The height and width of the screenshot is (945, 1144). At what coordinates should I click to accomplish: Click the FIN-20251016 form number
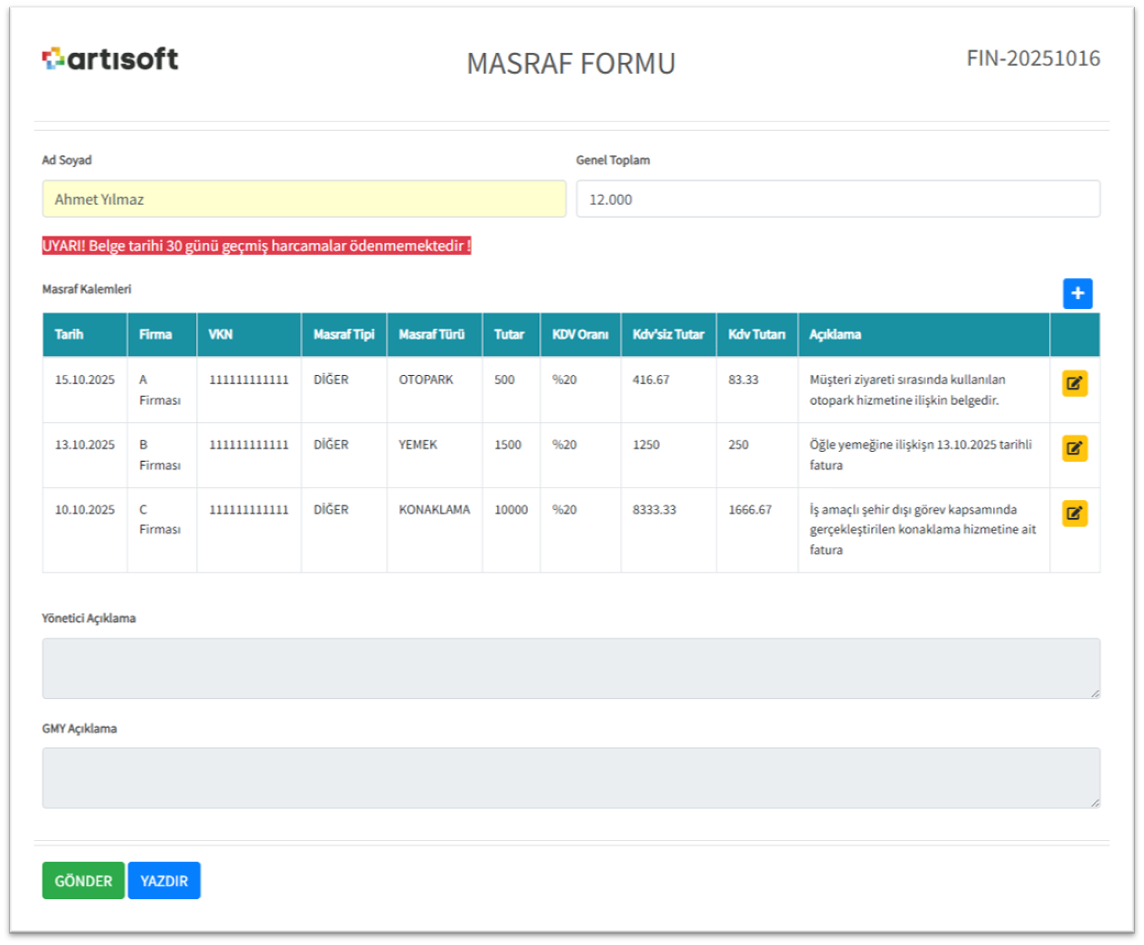(x=1033, y=58)
